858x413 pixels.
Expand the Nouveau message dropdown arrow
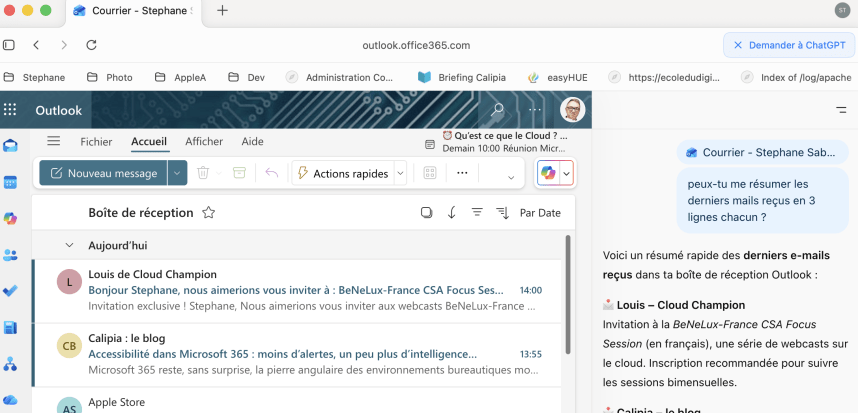coord(177,173)
